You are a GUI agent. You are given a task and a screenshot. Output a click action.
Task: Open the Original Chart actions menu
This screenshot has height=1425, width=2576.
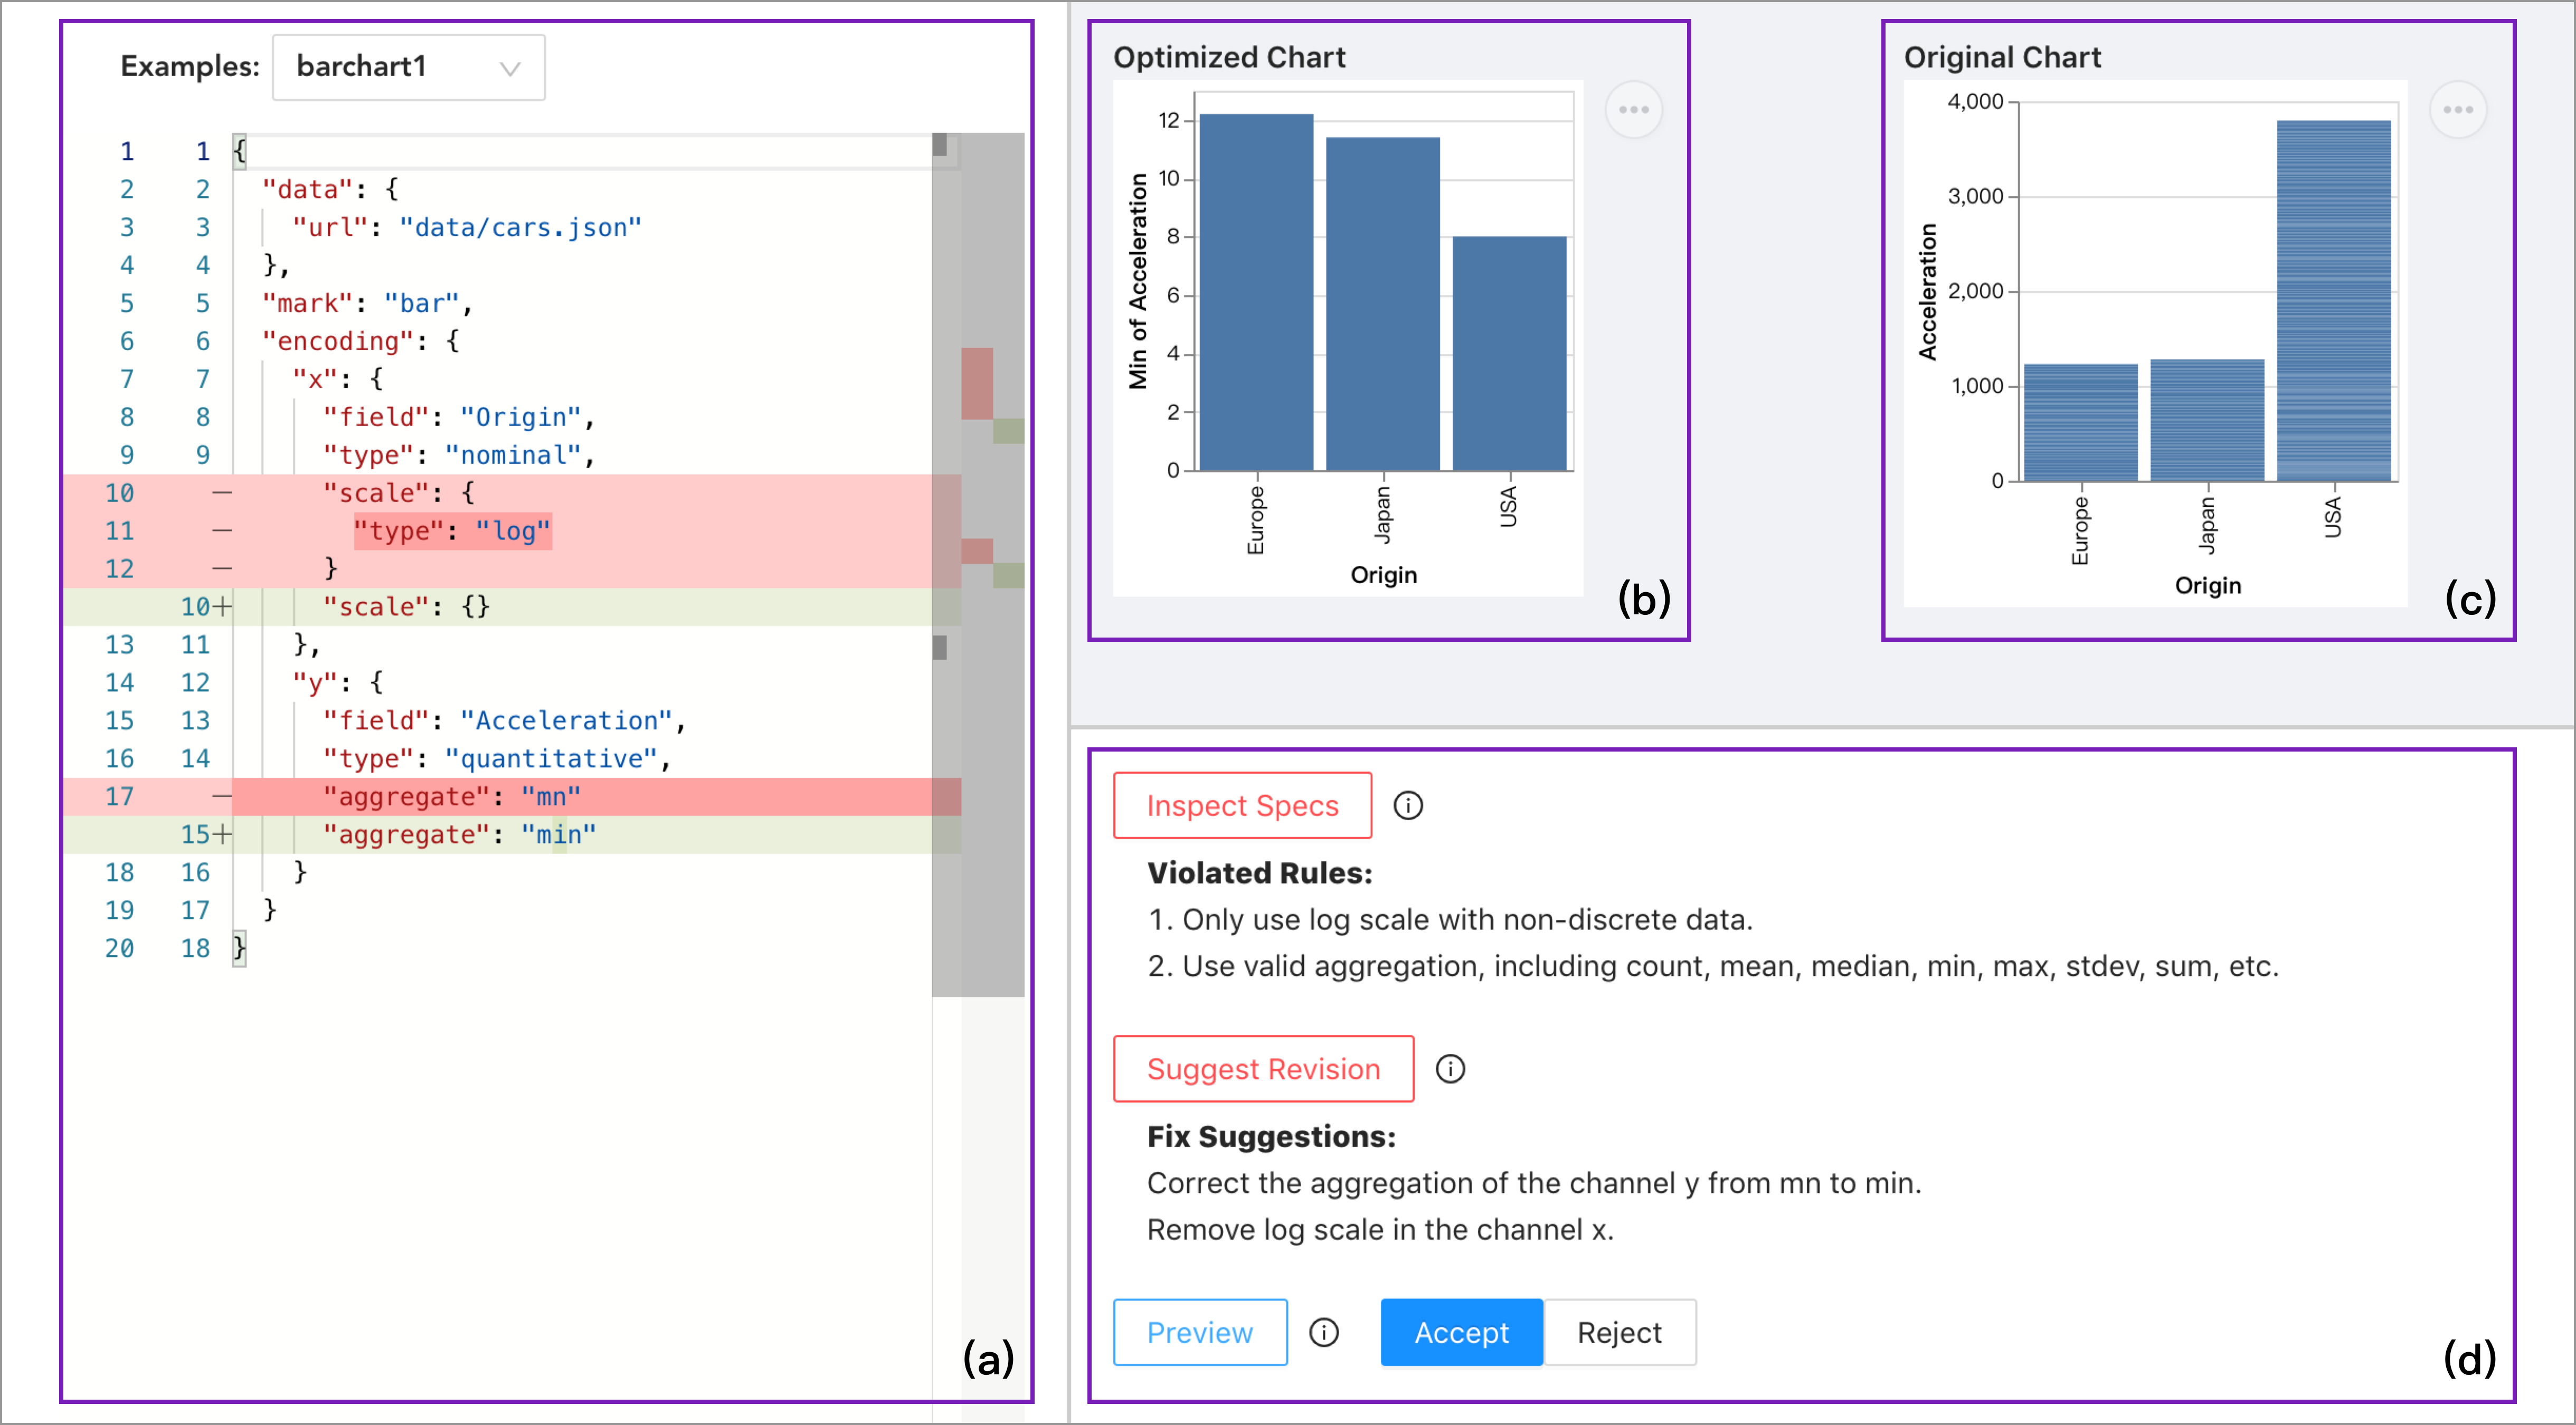(x=2457, y=110)
